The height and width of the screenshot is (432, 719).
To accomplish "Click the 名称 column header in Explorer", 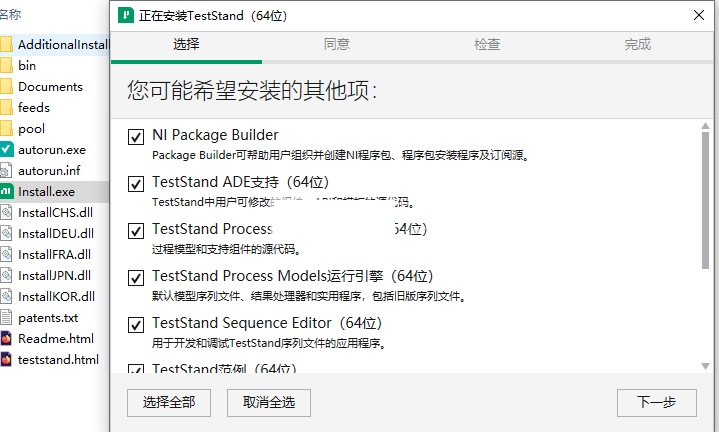I will click(x=10, y=15).
